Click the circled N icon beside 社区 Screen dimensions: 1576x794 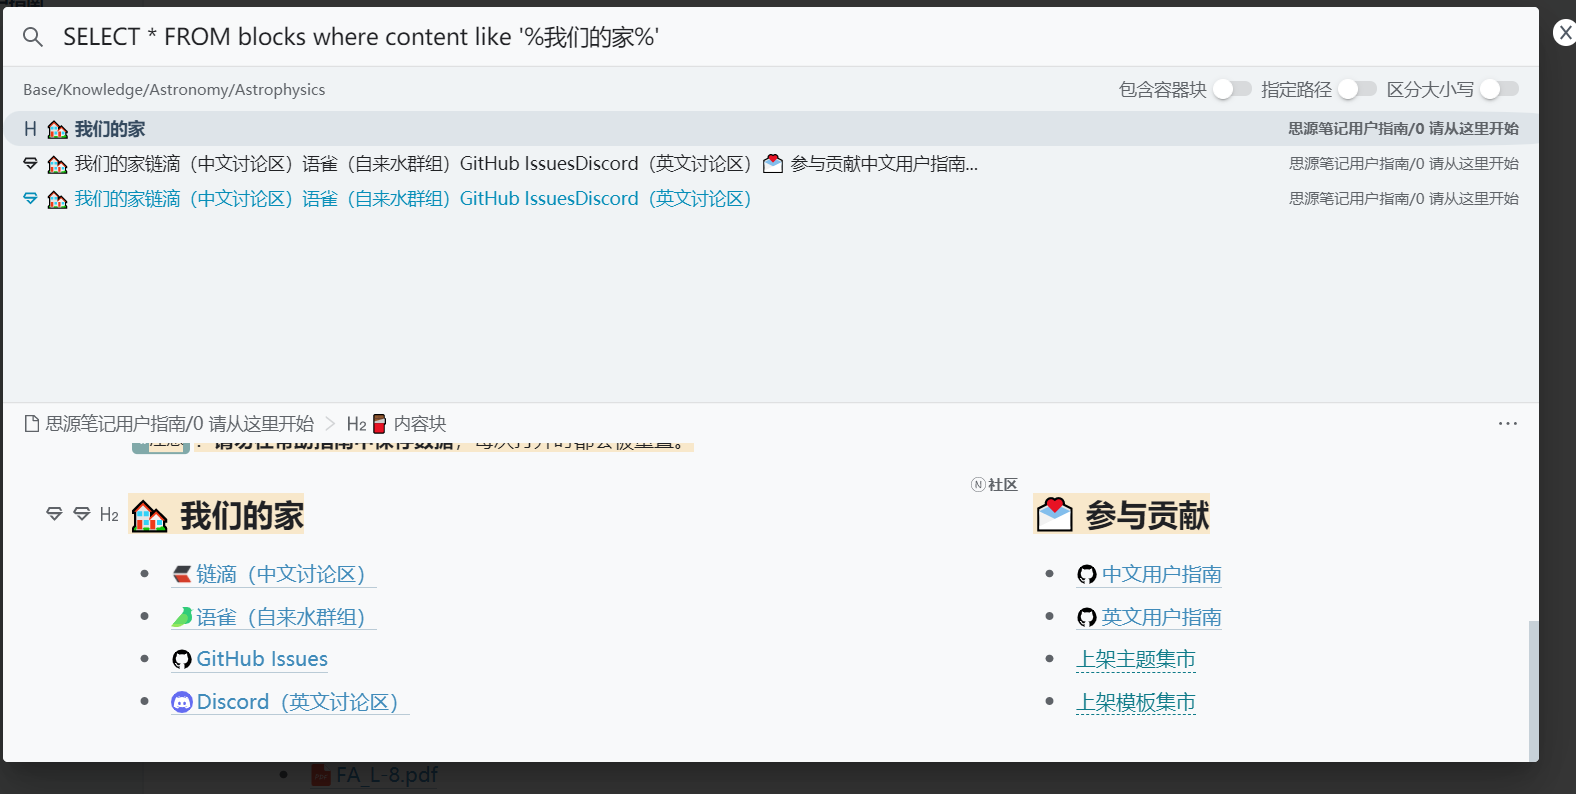coord(978,485)
